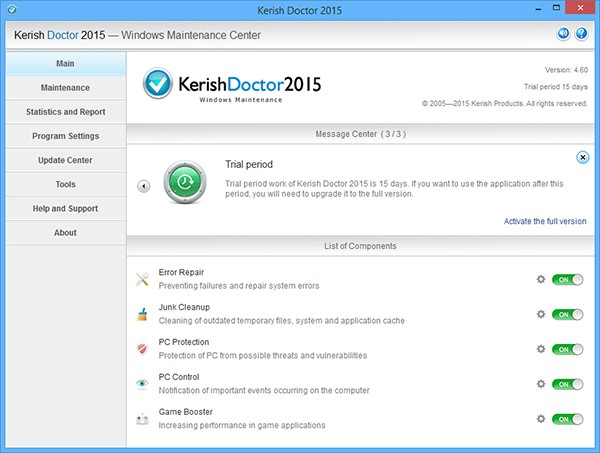Go to previous message using left arrow
The width and height of the screenshot is (600, 453).
coord(144,186)
